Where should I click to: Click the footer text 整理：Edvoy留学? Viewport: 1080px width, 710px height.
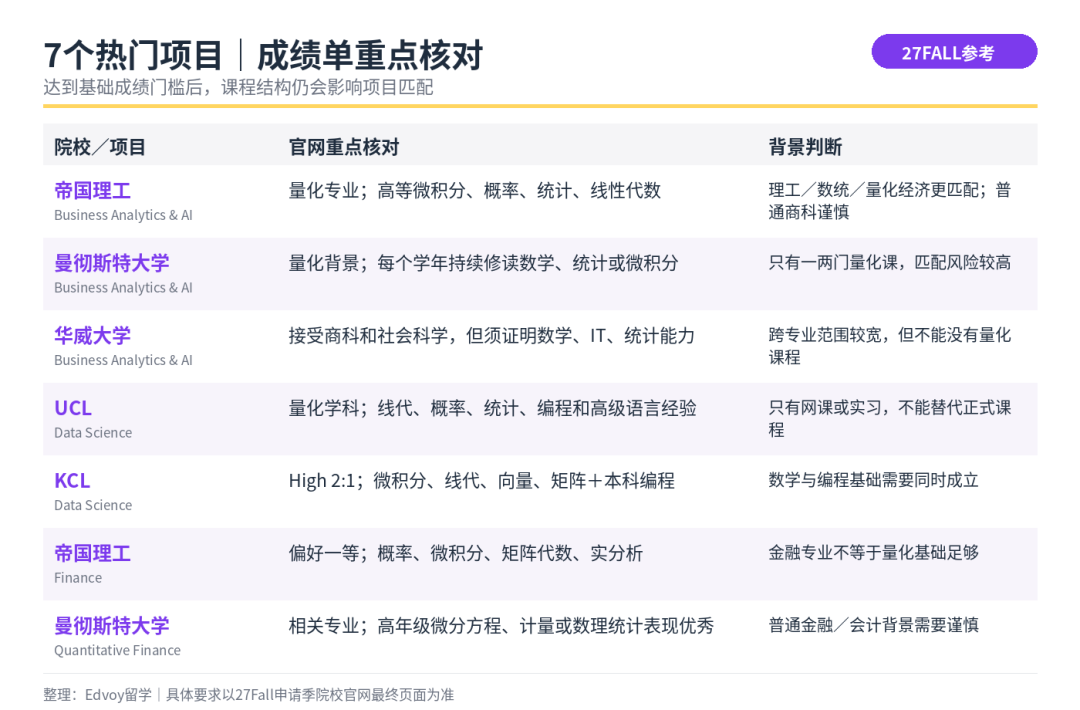(97, 694)
